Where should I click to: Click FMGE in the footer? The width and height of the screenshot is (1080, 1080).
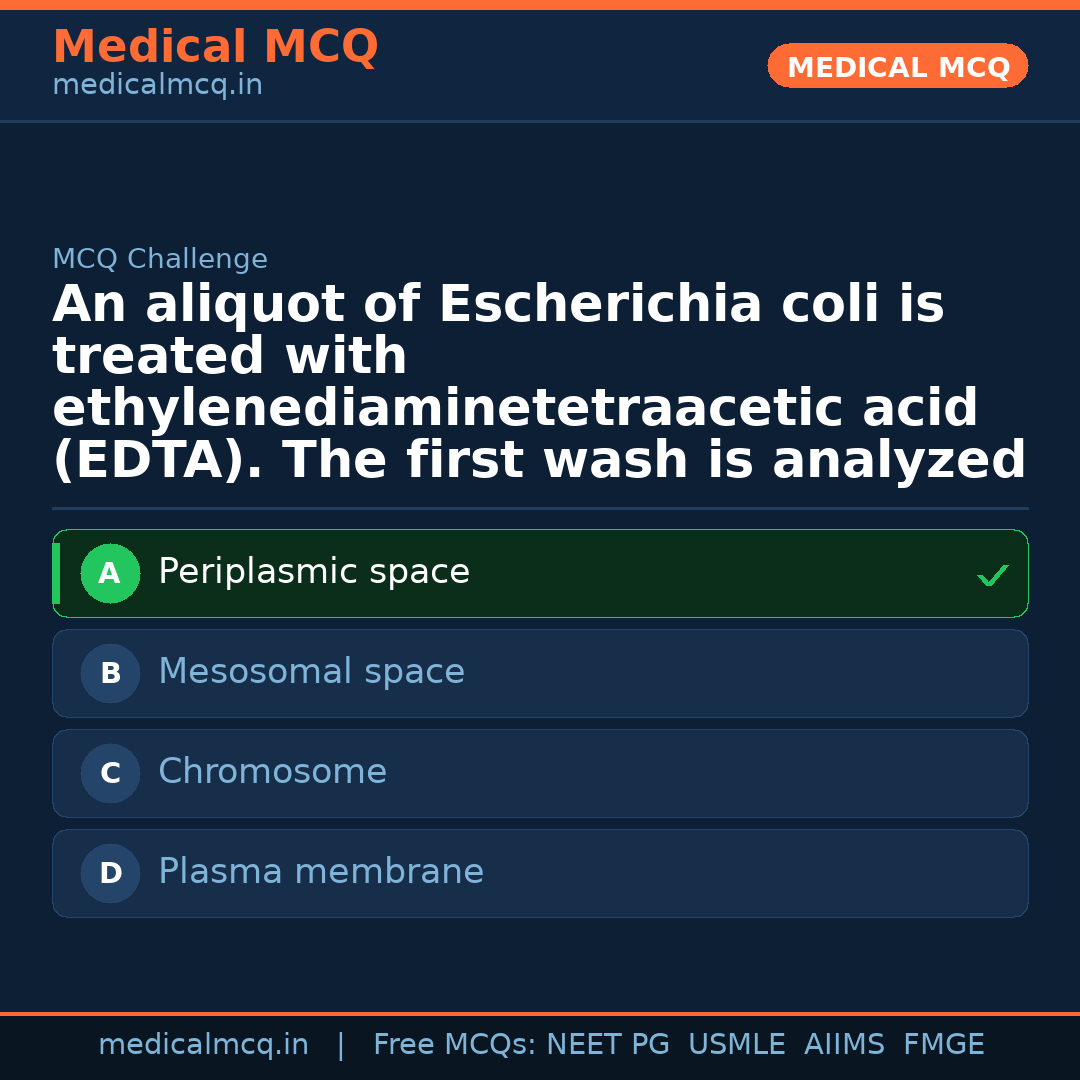[x=944, y=1045]
